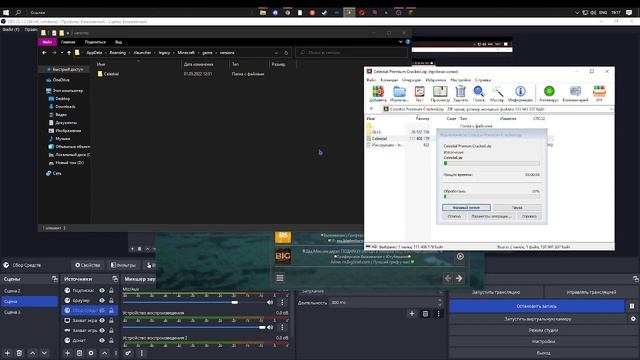Open recent locations dropdown in Explorer
Screen dimensions: 640x360
[62, 53]
